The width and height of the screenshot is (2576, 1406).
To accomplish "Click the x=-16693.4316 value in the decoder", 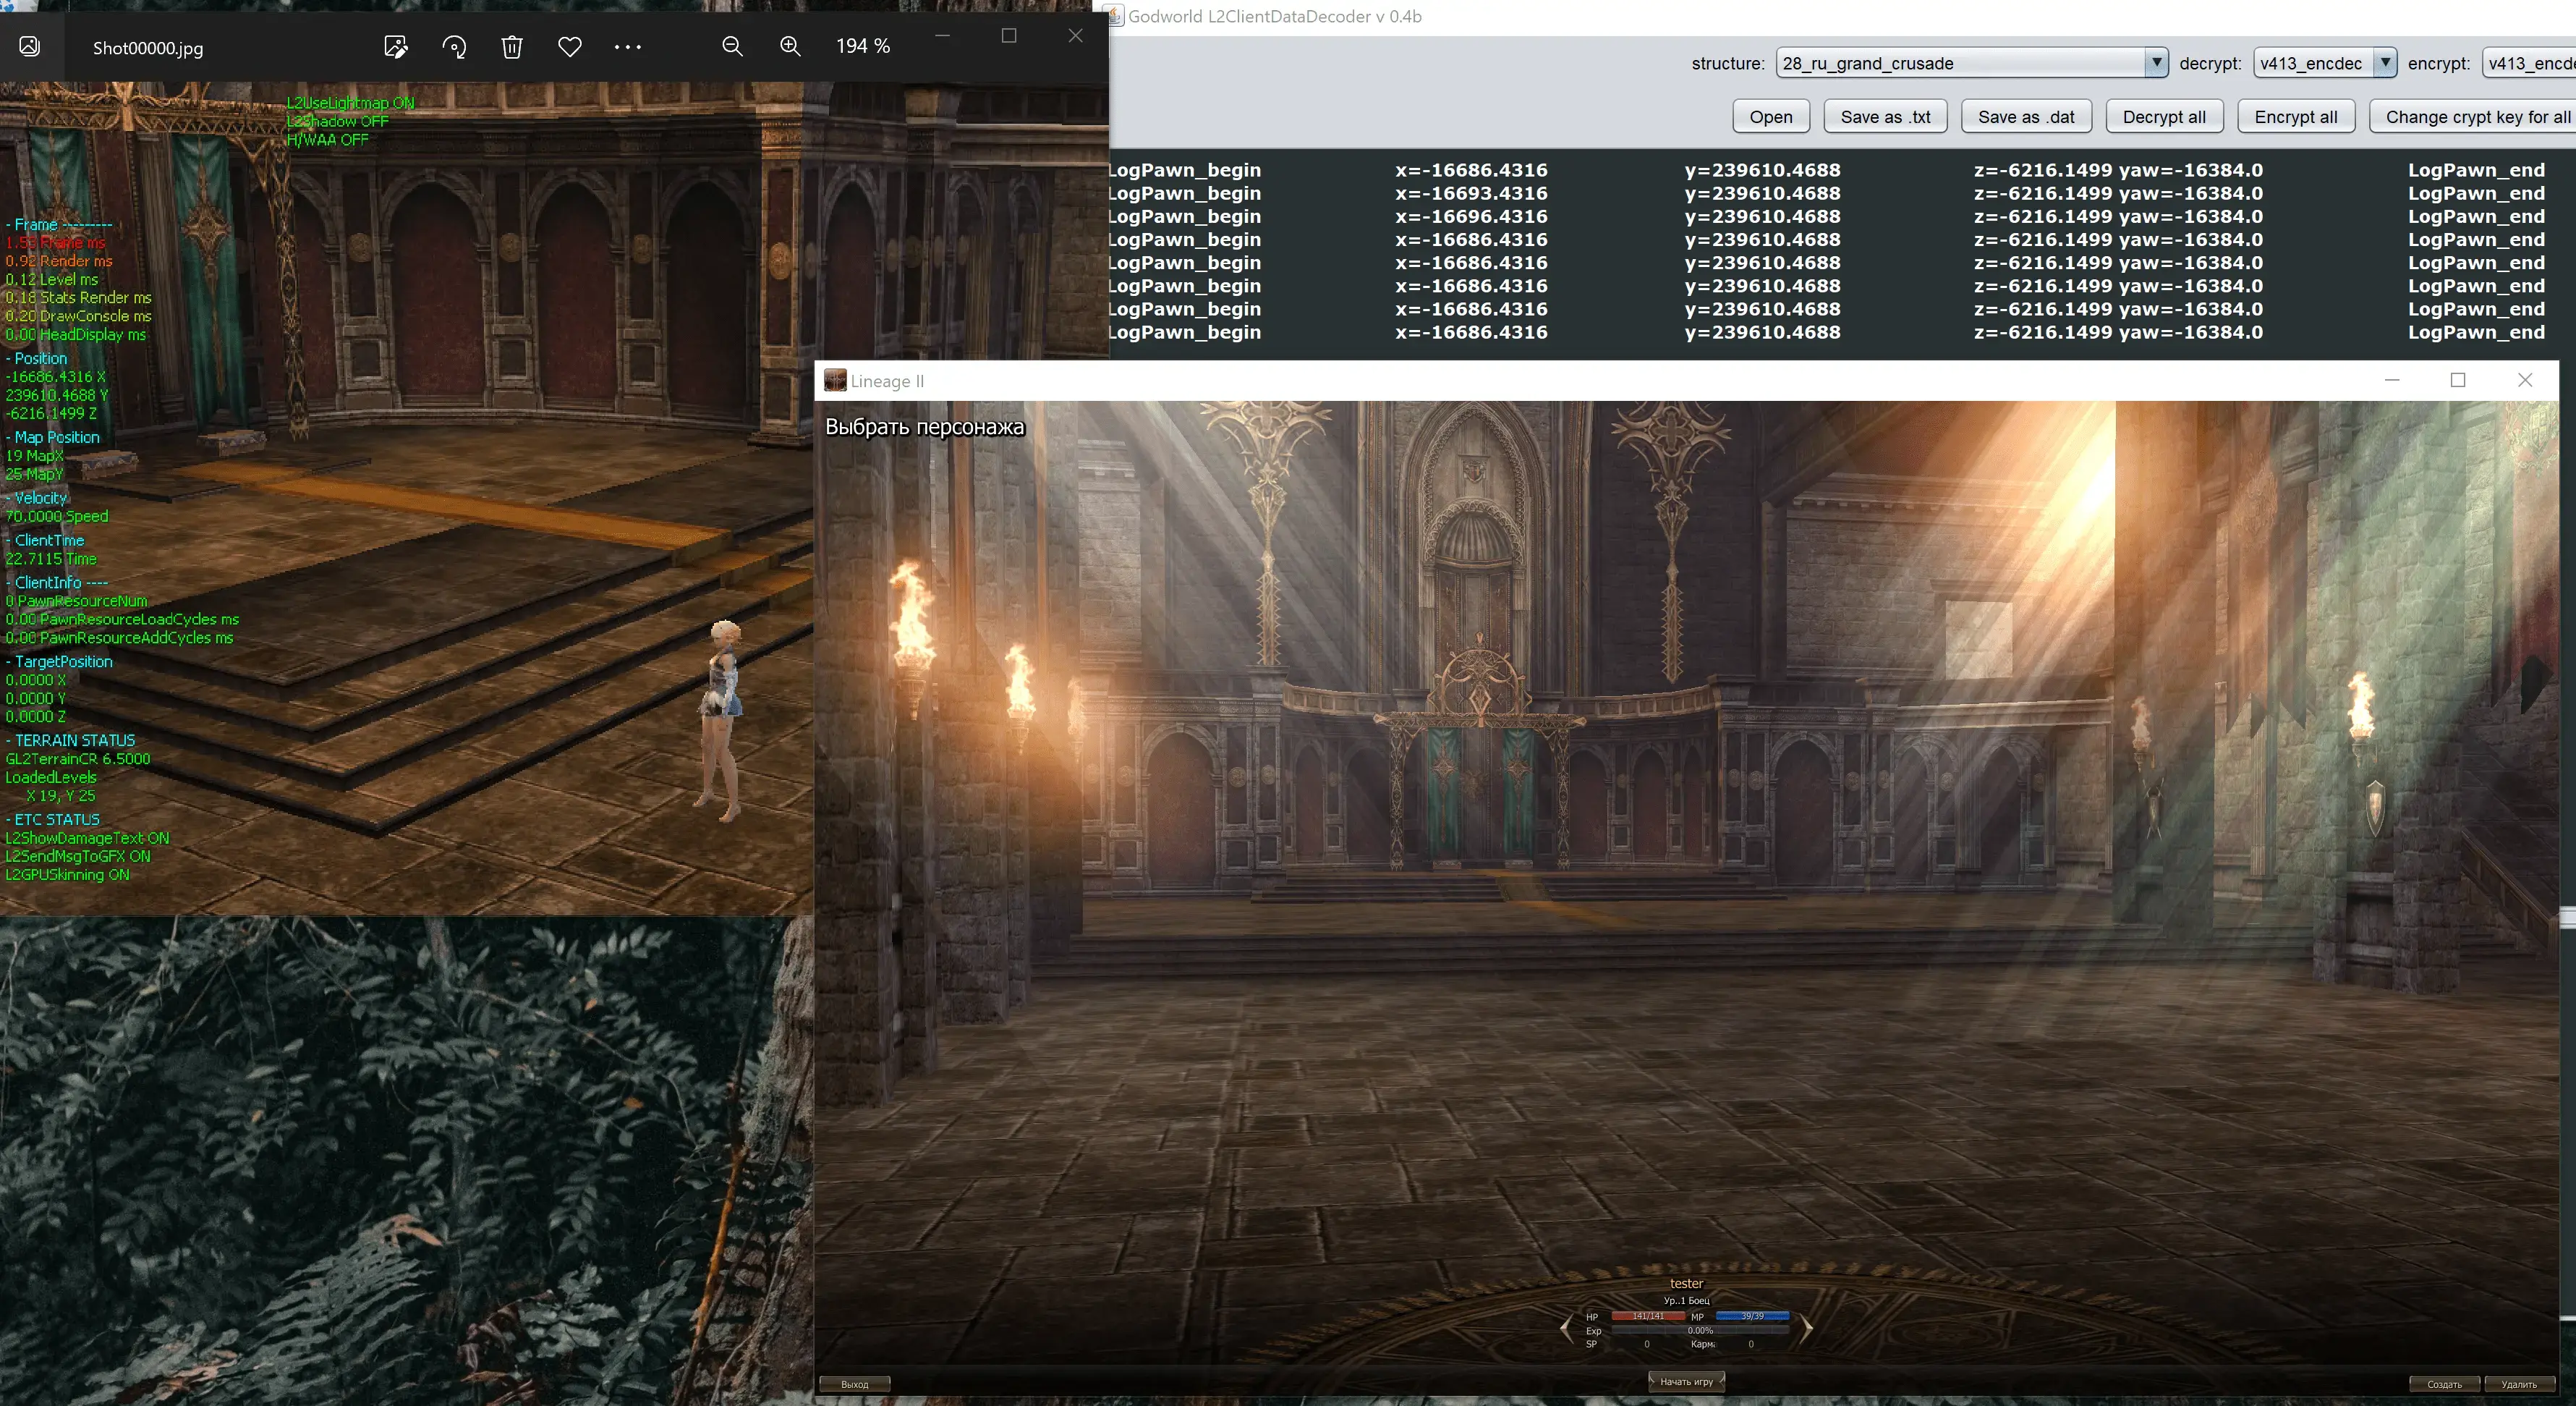I will [x=1471, y=193].
